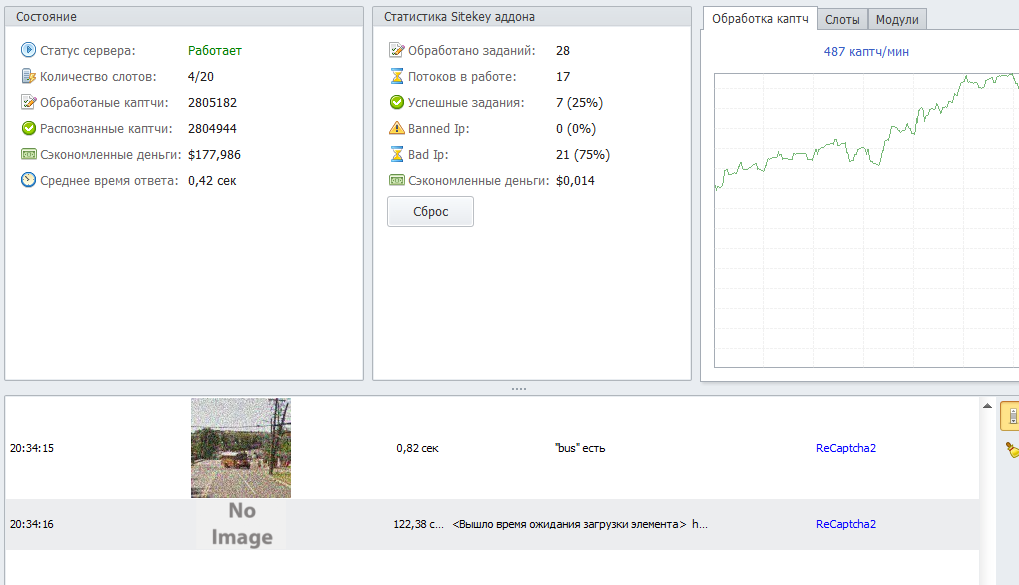Image resolution: width=1019 pixels, height=585 pixels.
Task: Click the street captcha image thumbnail
Action: (240, 448)
